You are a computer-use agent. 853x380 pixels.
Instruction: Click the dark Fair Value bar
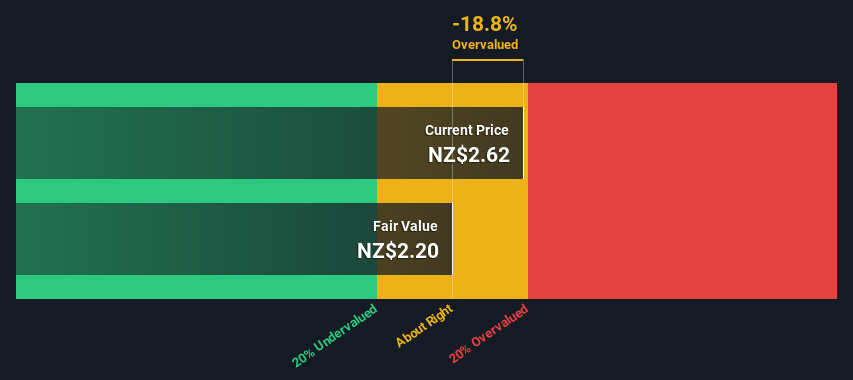(x=234, y=239)
